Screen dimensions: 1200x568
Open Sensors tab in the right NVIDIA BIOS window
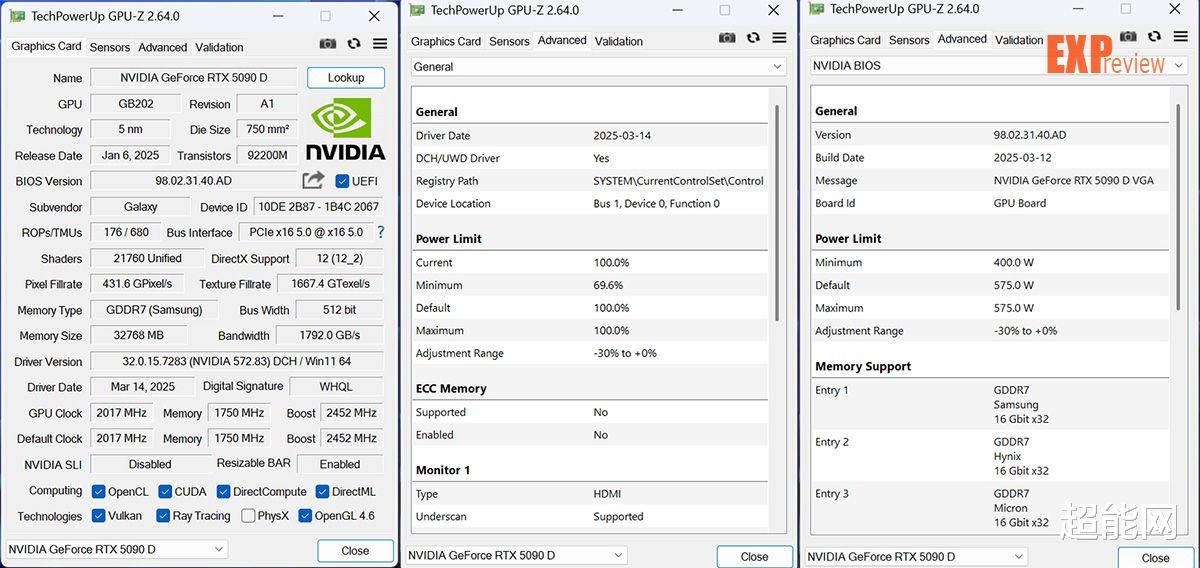click(x=909, y=40)
